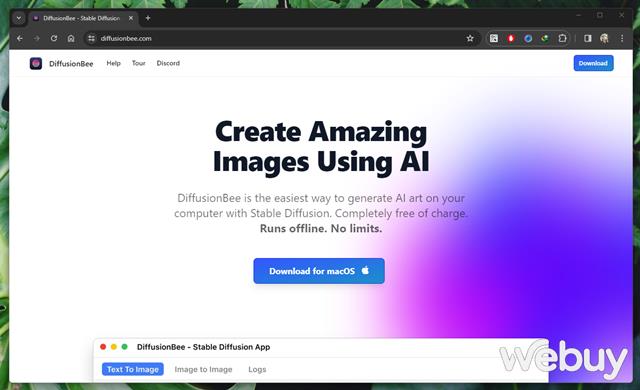This screenshot has height=390, width=640.
Task: Open the first extension icon after the bookmark star
Action: 494,38
